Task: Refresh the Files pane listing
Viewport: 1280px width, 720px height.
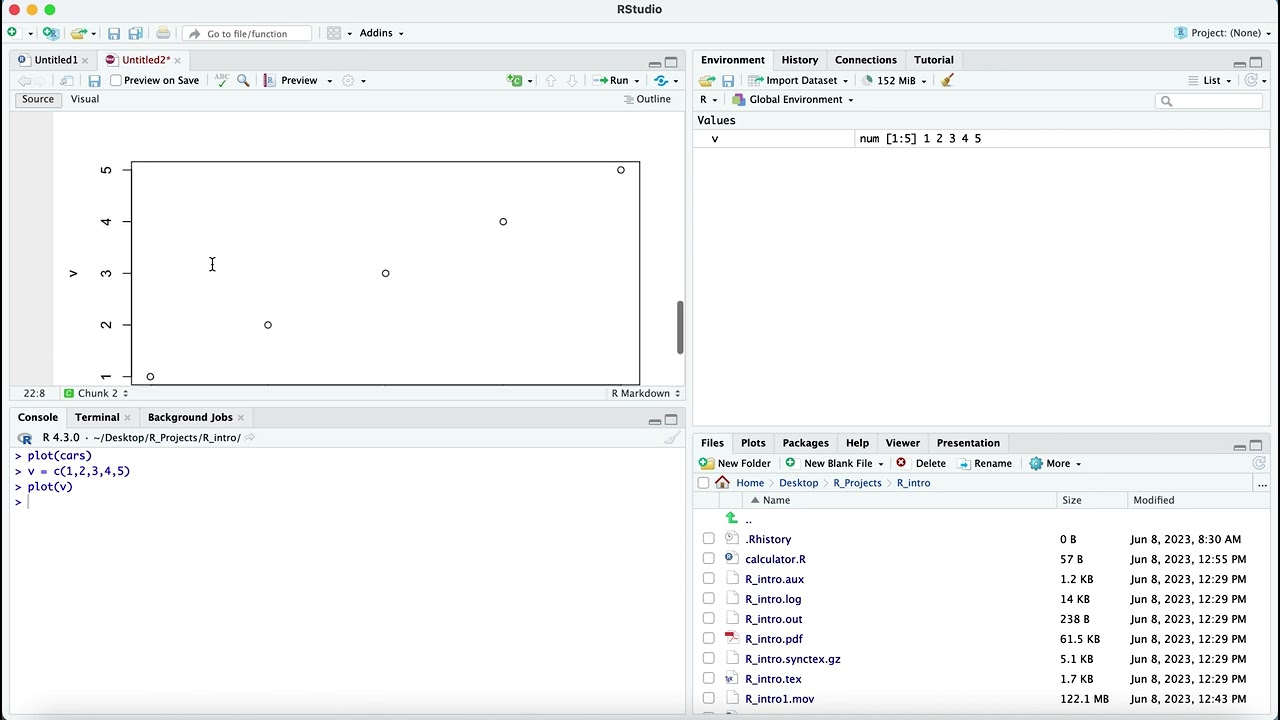Action: pos(1259,463)
